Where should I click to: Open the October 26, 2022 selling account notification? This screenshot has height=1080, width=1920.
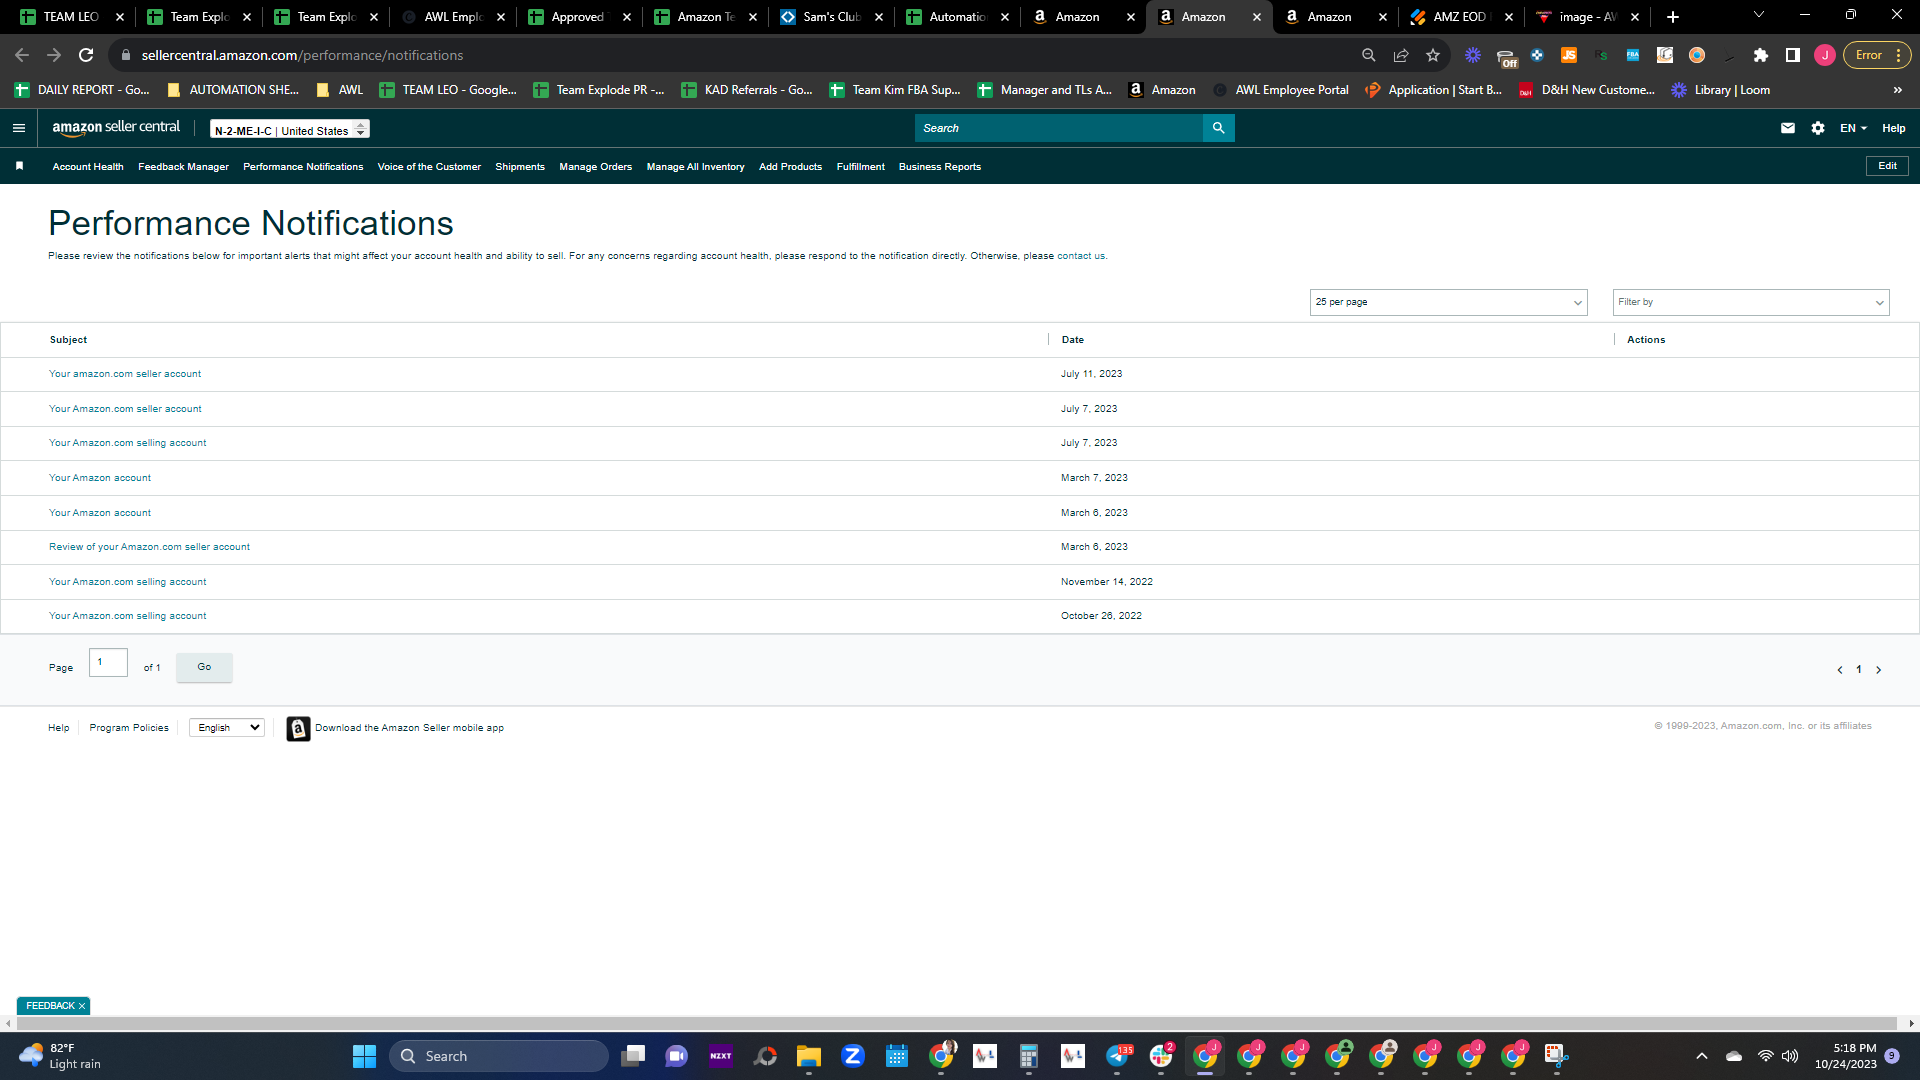(128, 616)
